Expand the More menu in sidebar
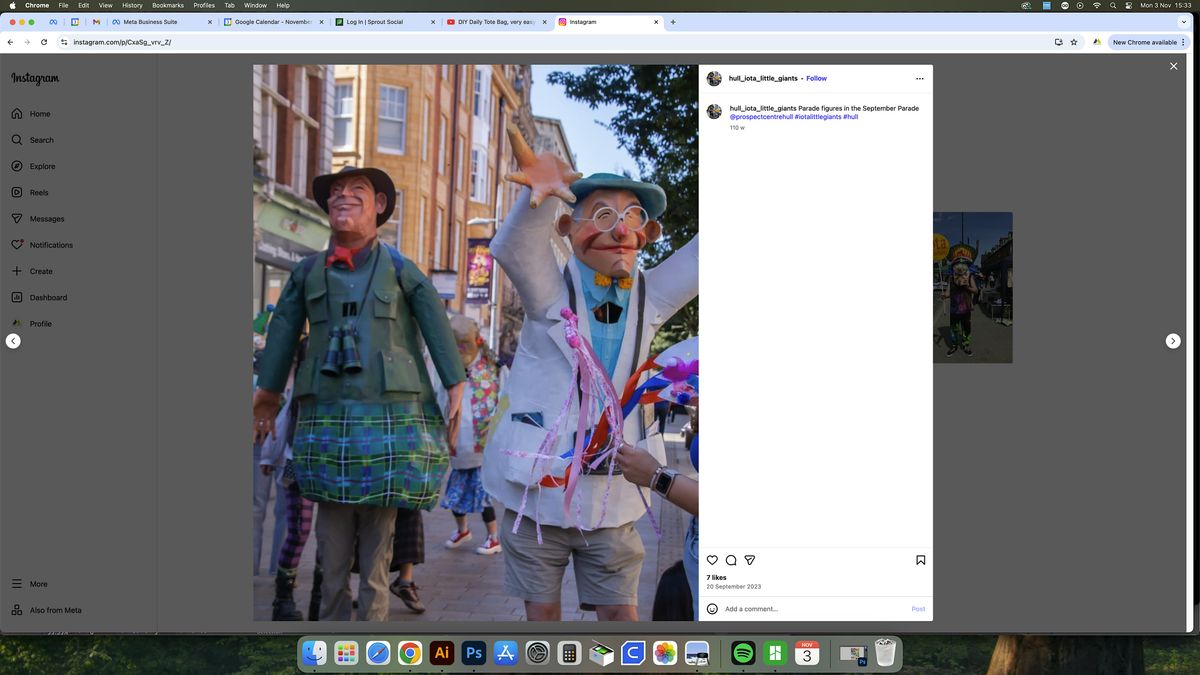 click(x=38, y=584)
